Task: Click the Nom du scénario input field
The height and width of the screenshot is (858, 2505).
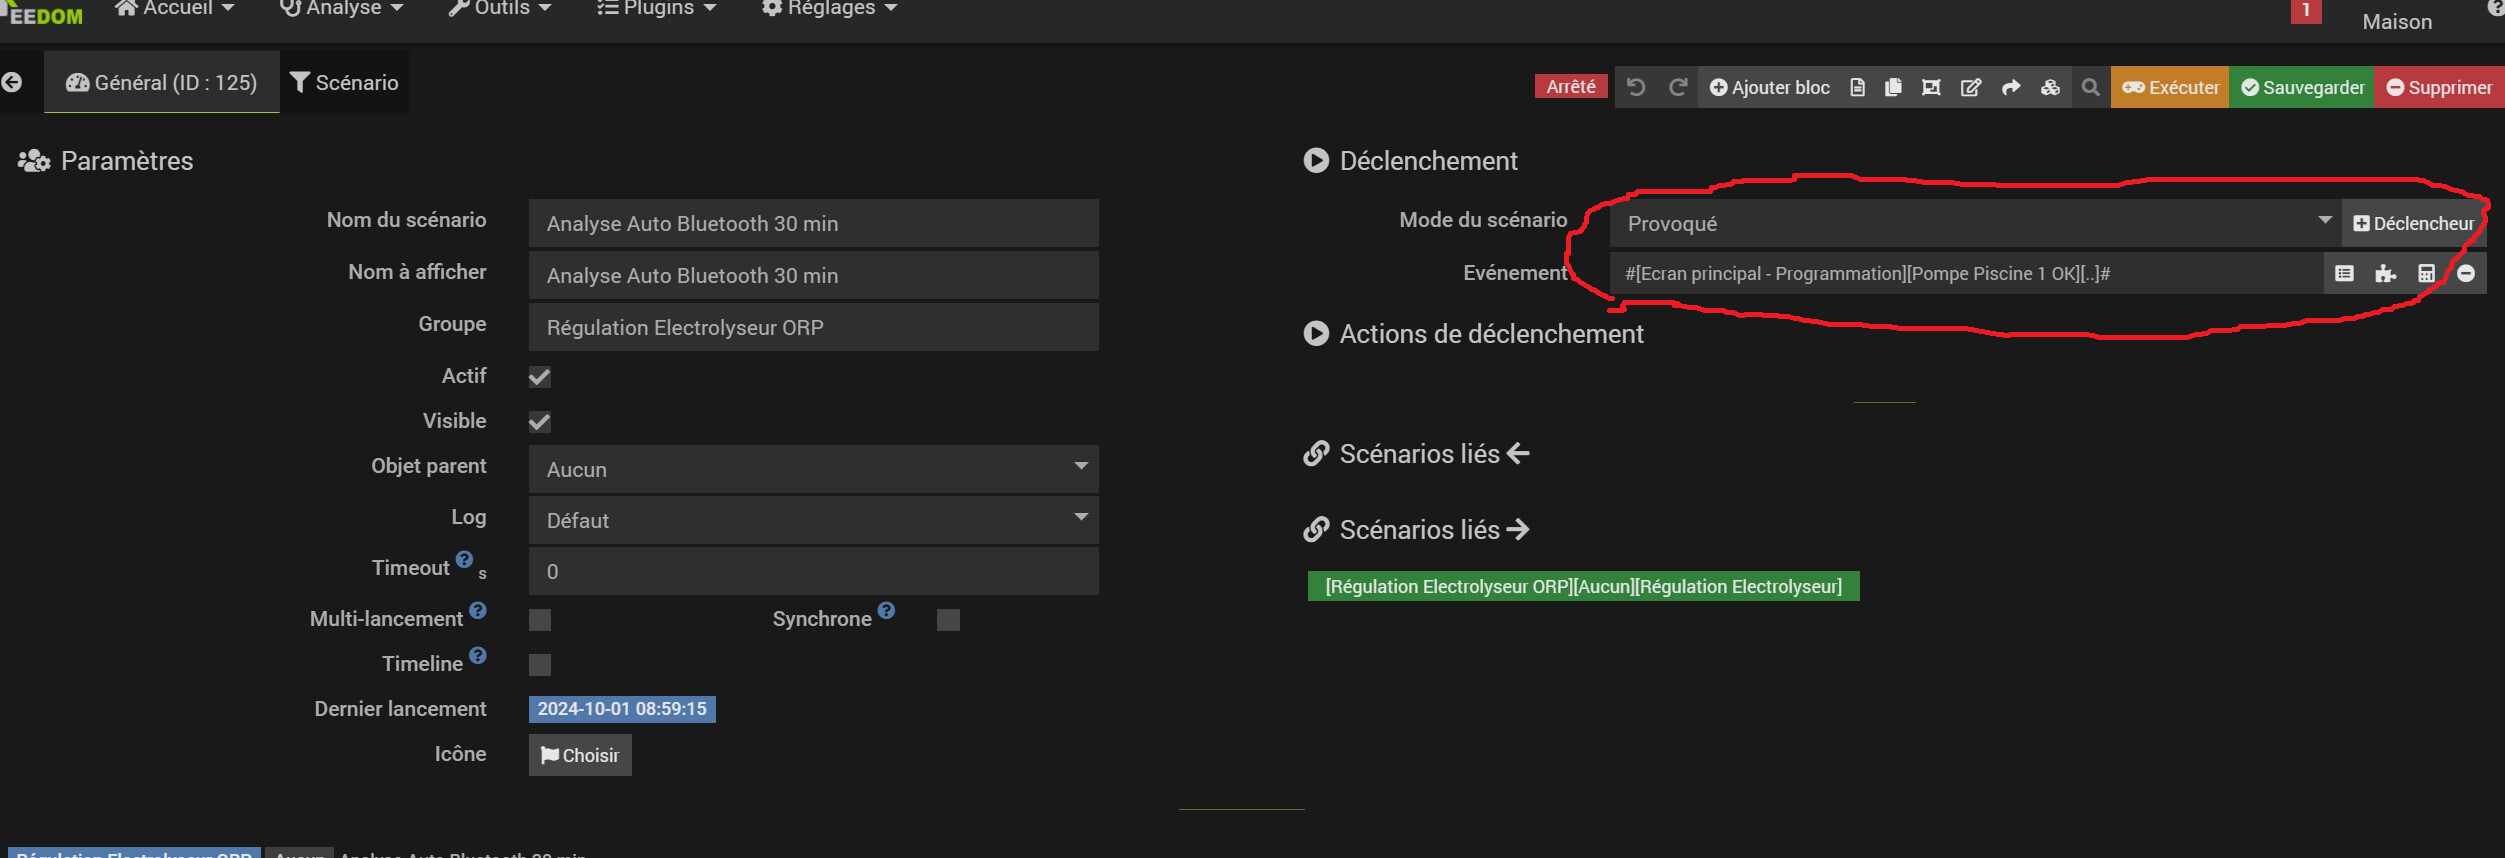Action: tap(813, 223)
